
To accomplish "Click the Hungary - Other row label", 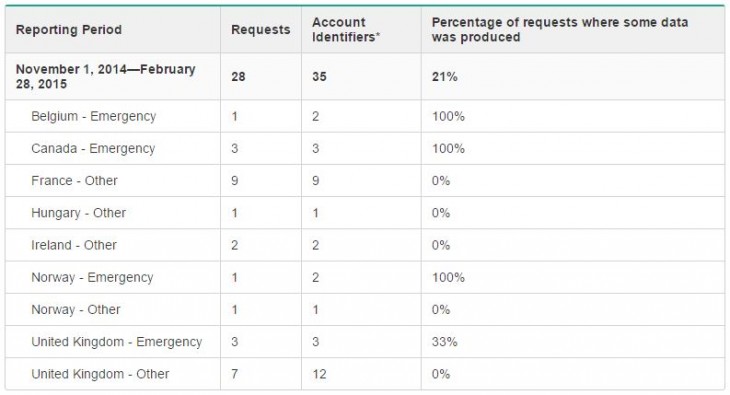I will [79, 213].
